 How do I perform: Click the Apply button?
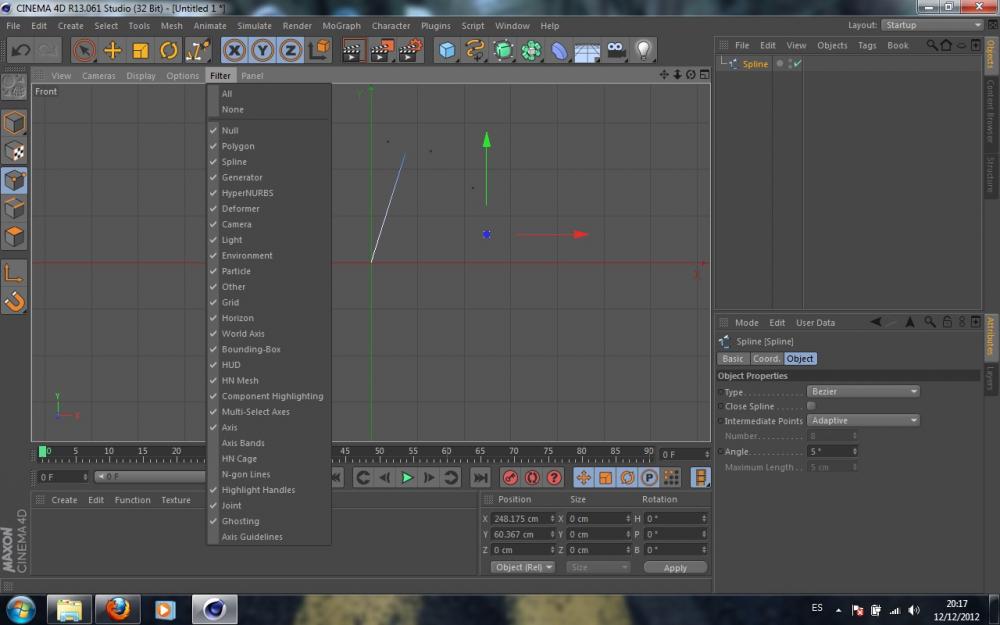pos(675,568)
